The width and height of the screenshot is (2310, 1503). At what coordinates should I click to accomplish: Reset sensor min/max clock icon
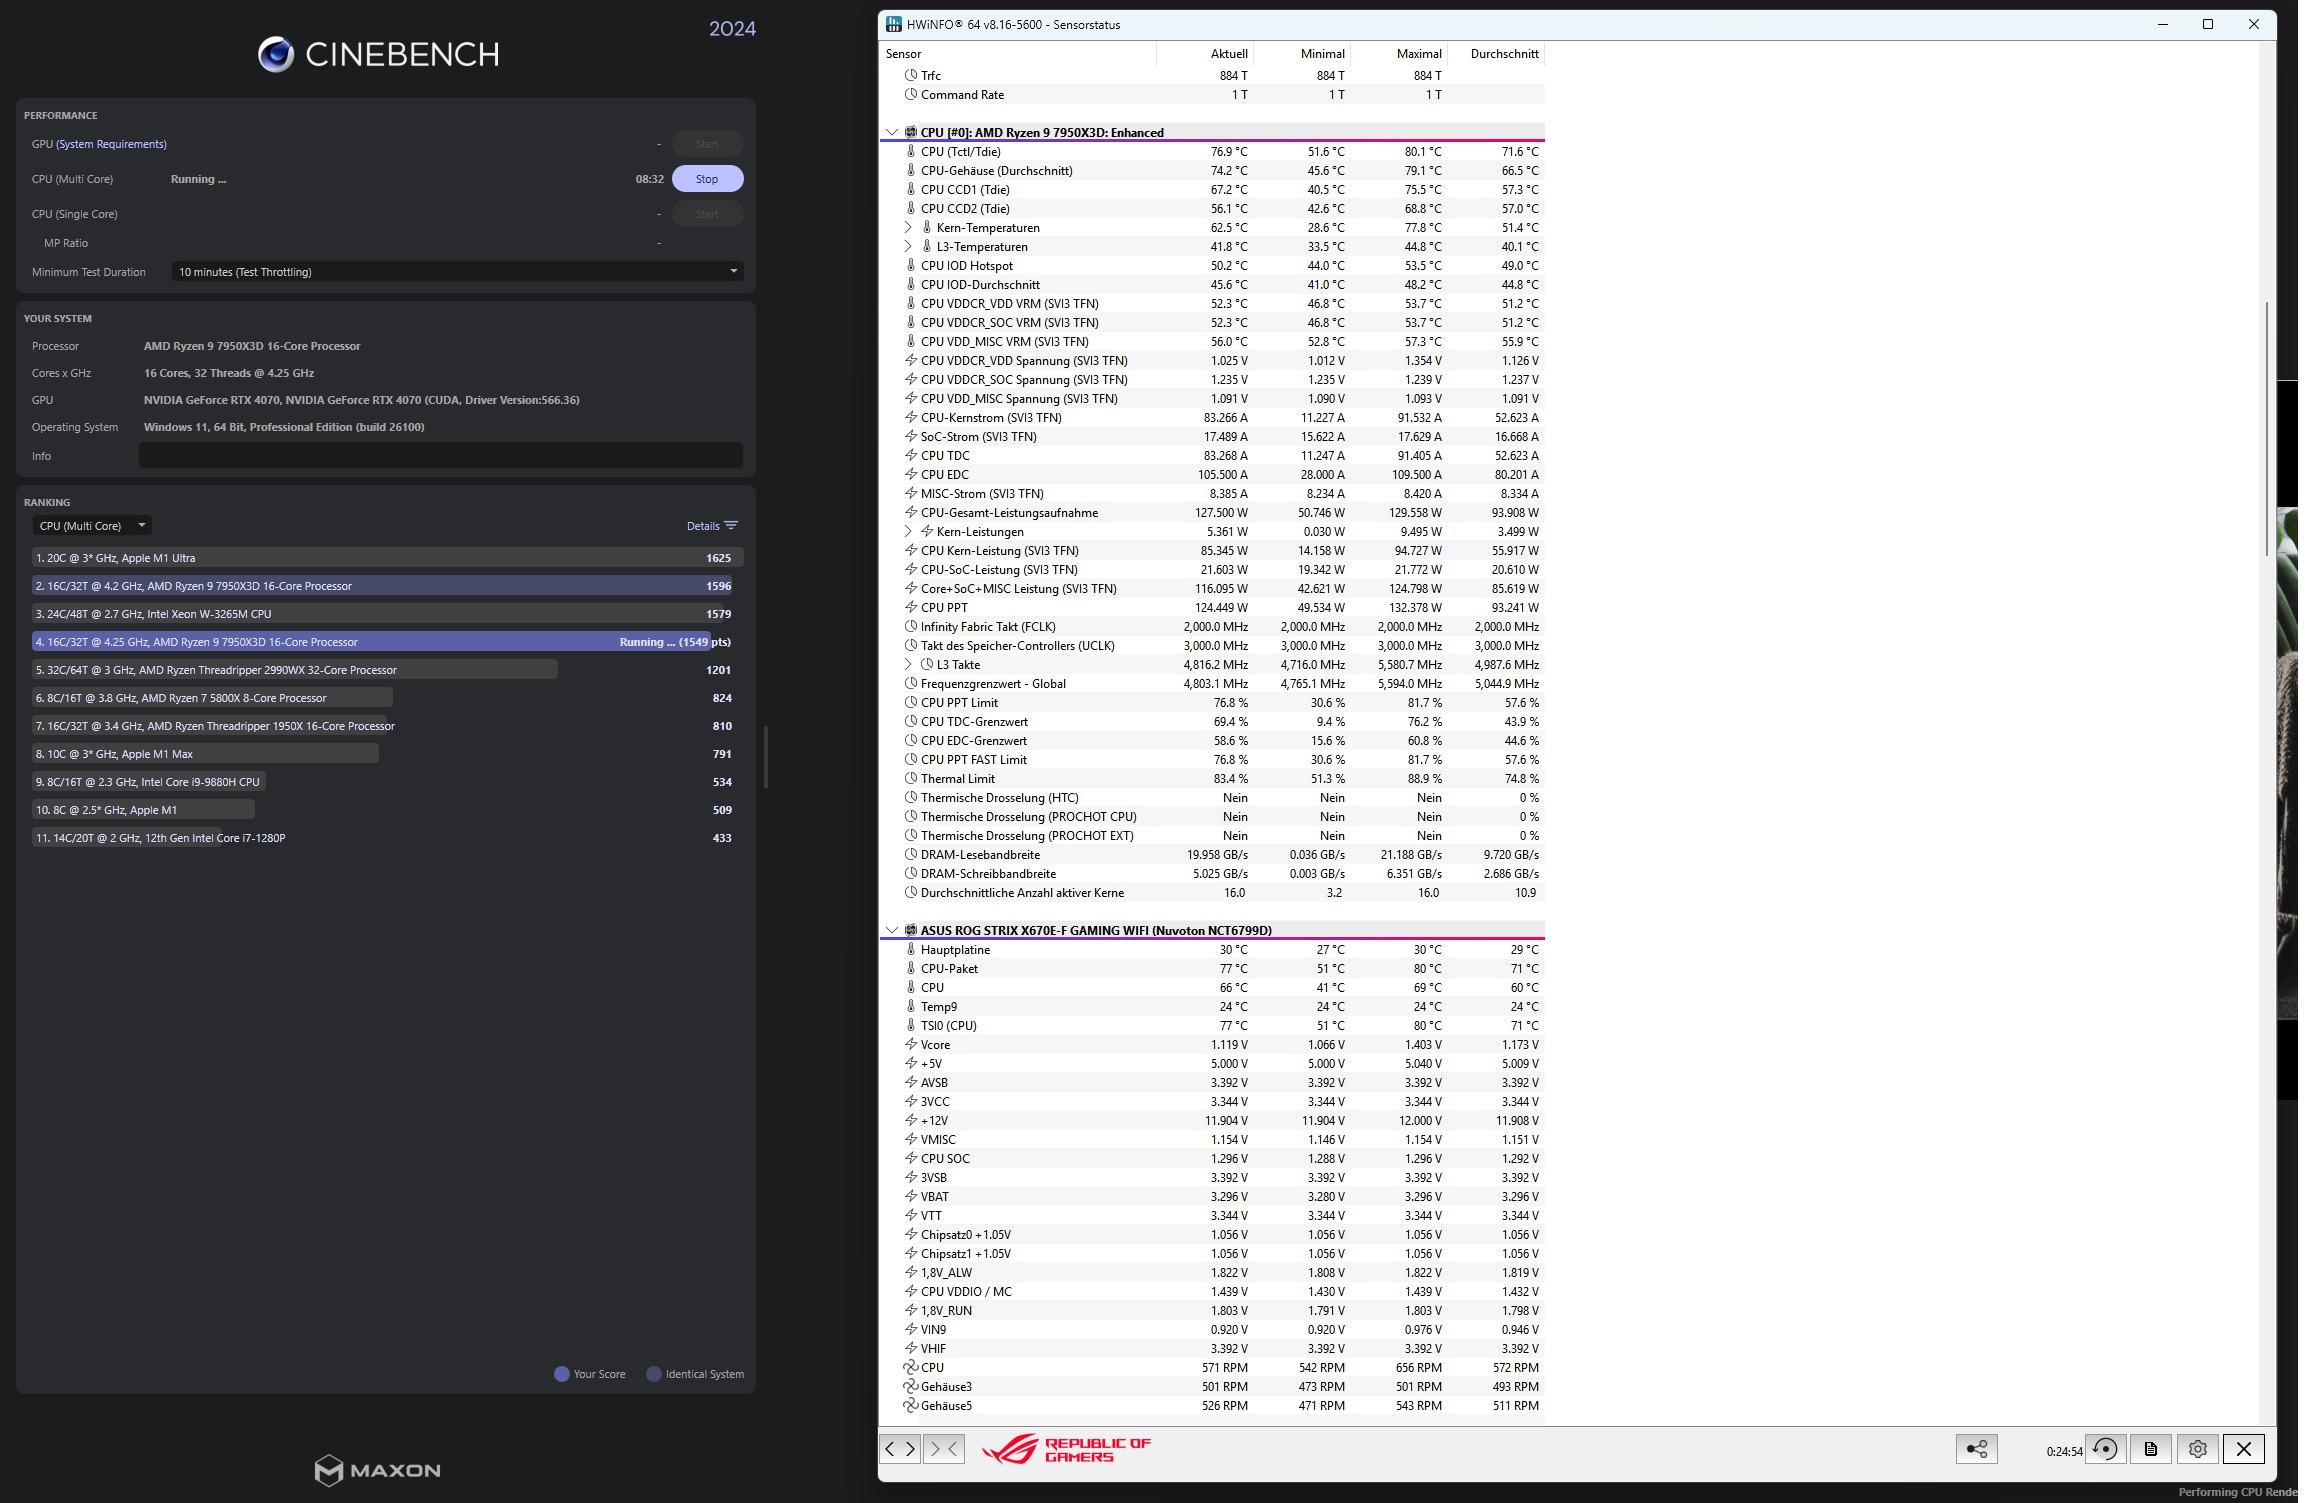pyautogui.click(x=2104, y=1448)
